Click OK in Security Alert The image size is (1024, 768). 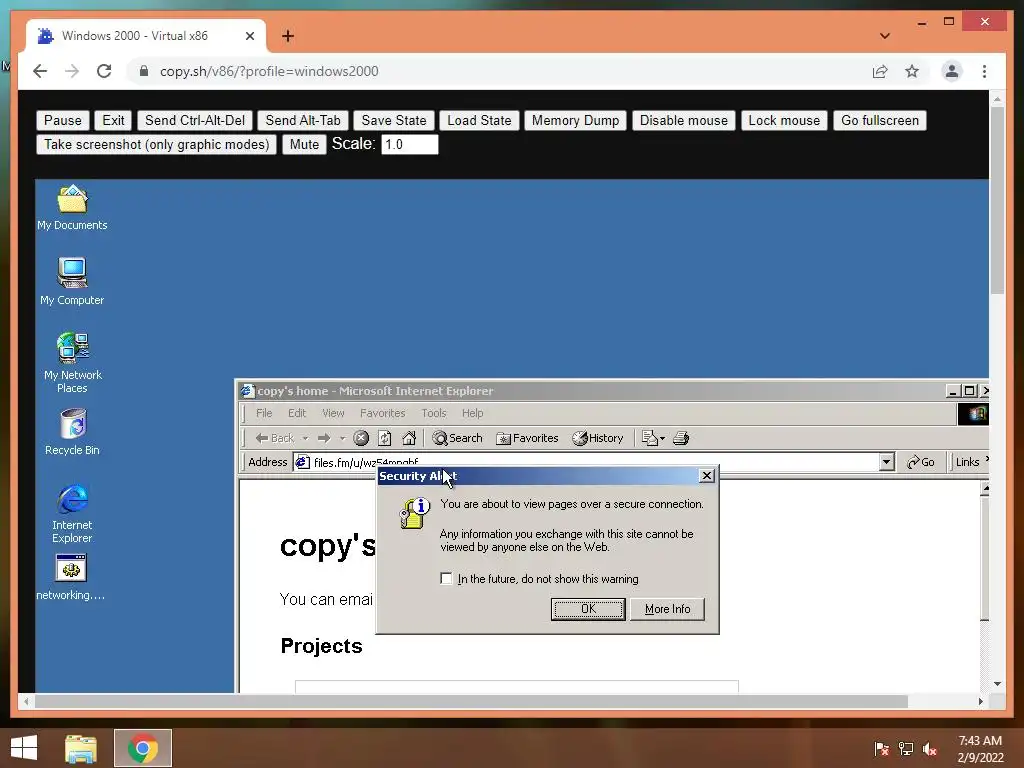(x=588, y=609)
